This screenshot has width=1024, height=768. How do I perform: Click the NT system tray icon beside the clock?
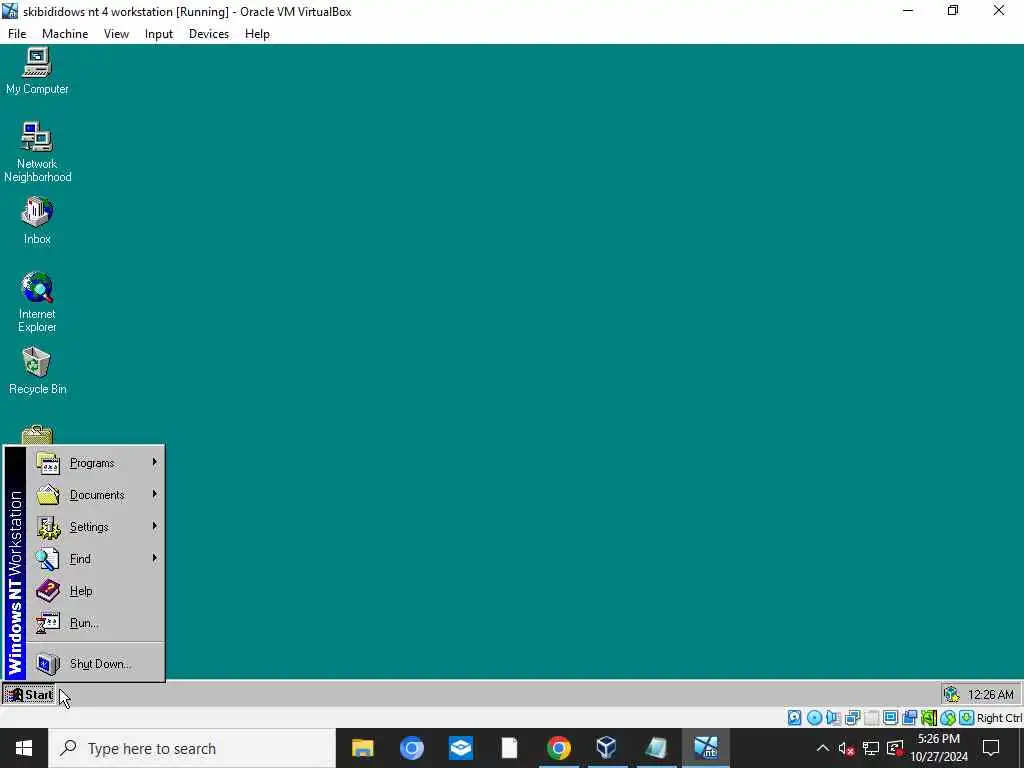click(x=952, y=695)
